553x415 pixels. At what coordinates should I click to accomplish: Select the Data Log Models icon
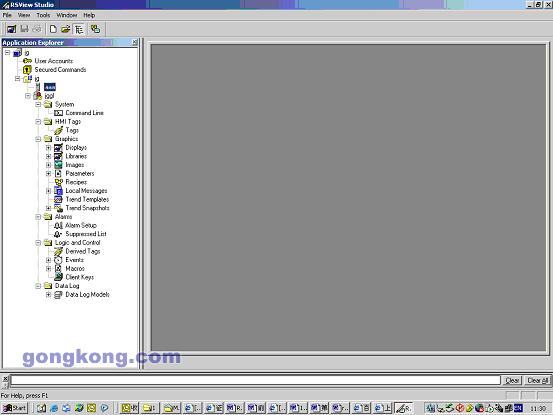59,294
